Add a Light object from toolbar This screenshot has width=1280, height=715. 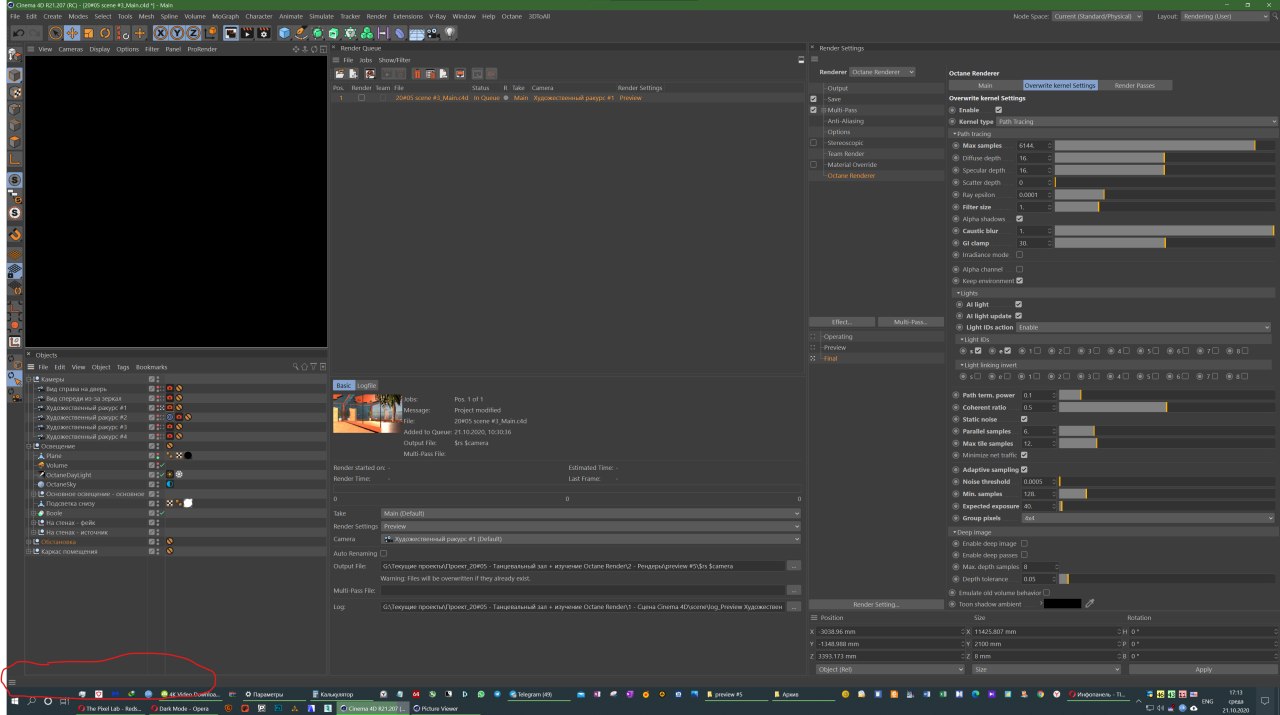coord(450,33)
